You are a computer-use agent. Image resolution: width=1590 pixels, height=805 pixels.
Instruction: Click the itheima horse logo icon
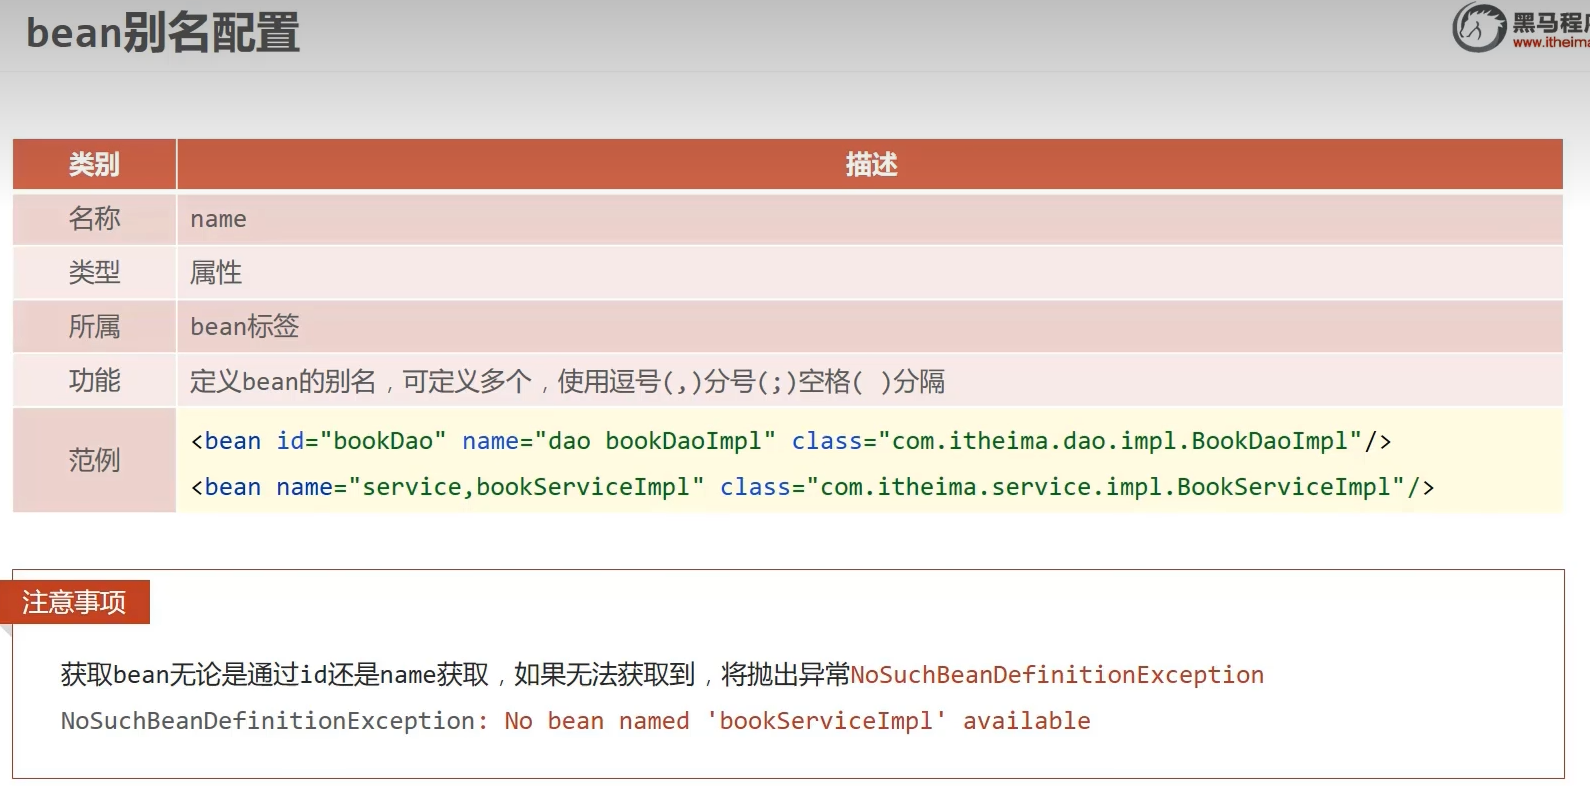tap(1479, 27)
